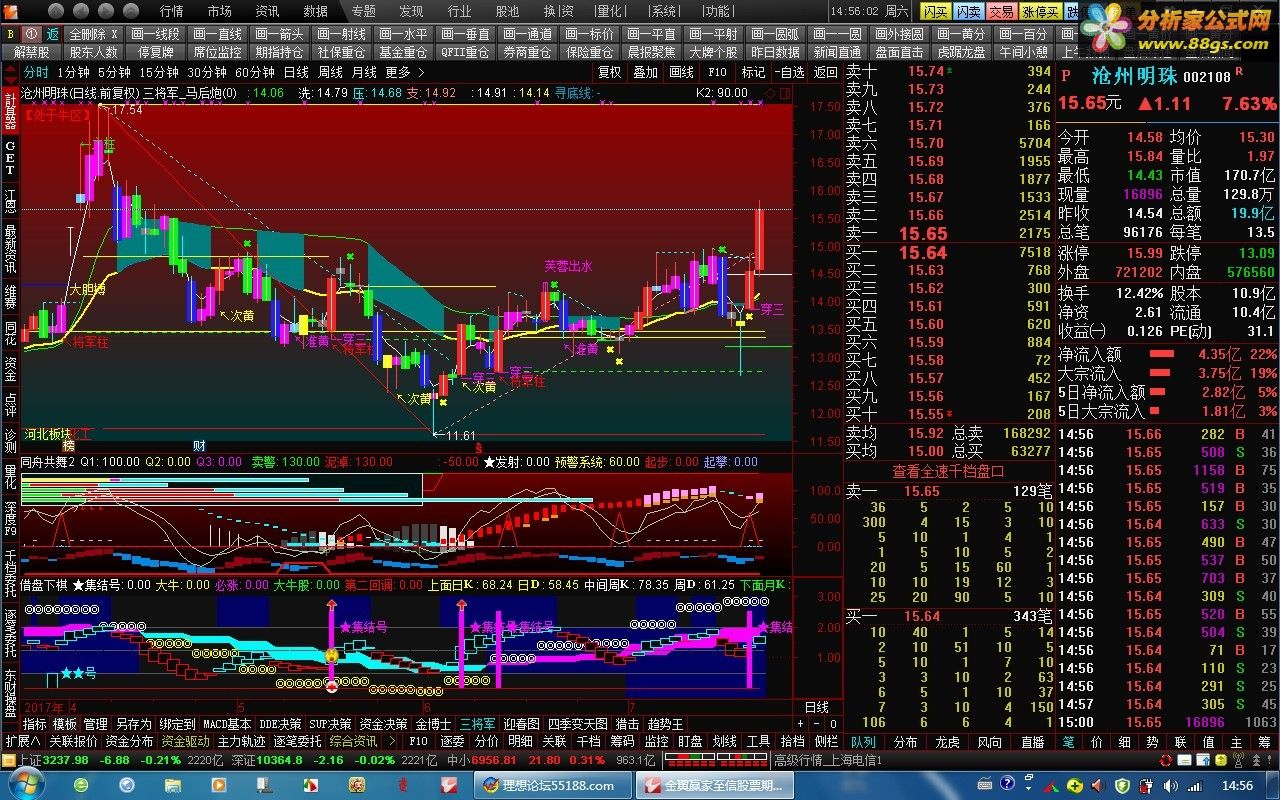Expand the 扩展∧ panel

[x=23, y=741]
